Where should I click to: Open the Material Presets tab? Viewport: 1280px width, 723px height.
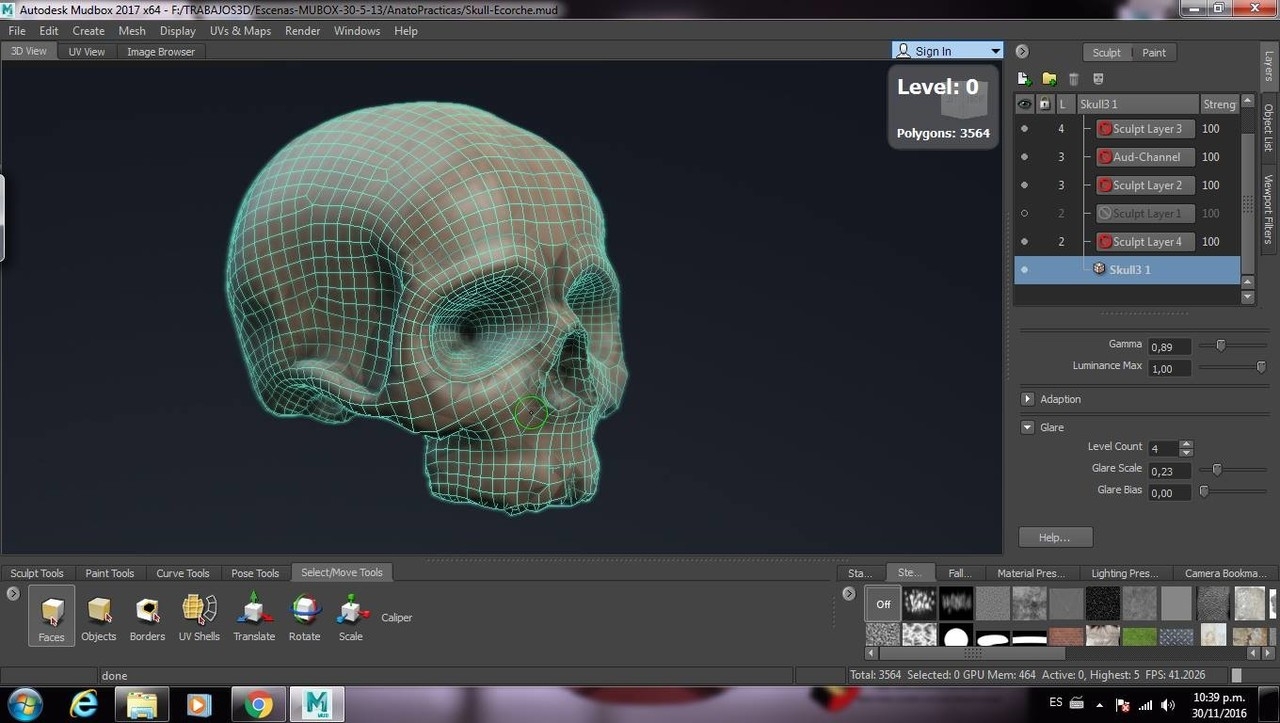click(x=1030, y=573)
